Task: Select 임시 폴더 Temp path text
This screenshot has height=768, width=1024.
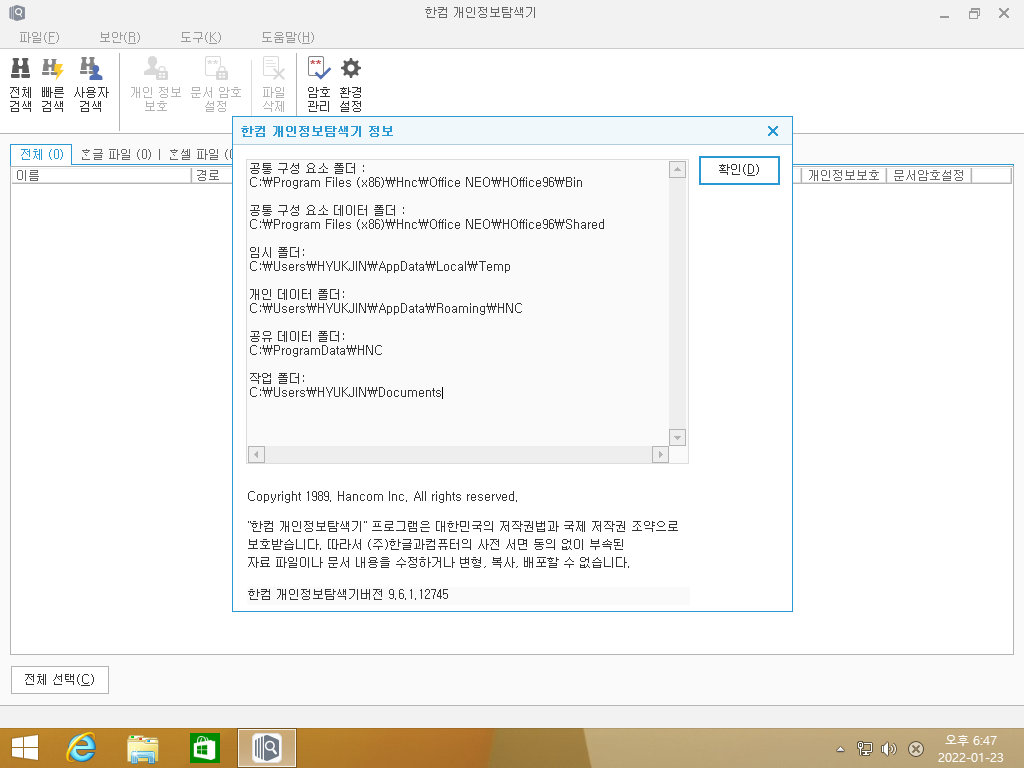Action: [x=379, y=266]
